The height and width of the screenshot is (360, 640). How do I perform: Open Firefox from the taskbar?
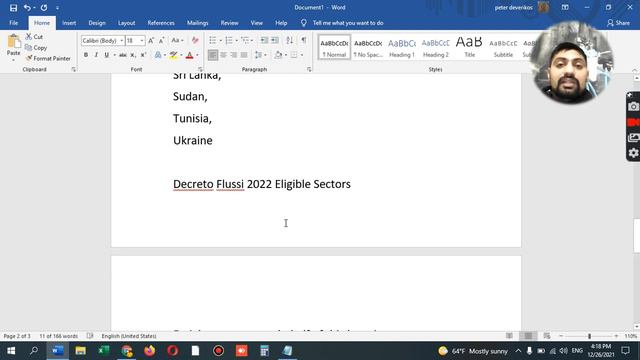pos(150,351)
